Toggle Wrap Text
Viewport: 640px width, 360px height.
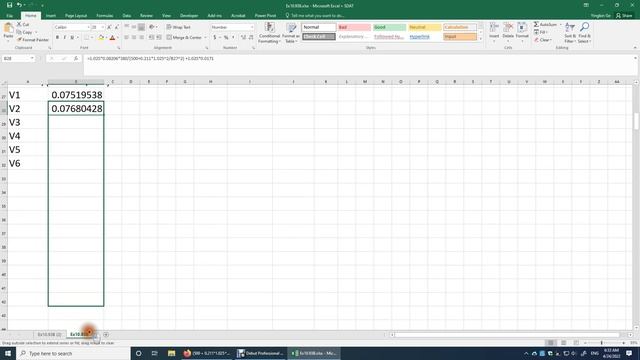click(x=178, y=27)
